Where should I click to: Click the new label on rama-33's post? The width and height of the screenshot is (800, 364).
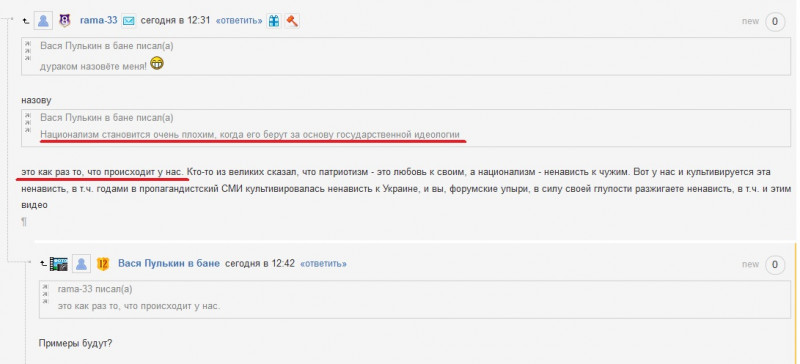(x=751, y=21)
